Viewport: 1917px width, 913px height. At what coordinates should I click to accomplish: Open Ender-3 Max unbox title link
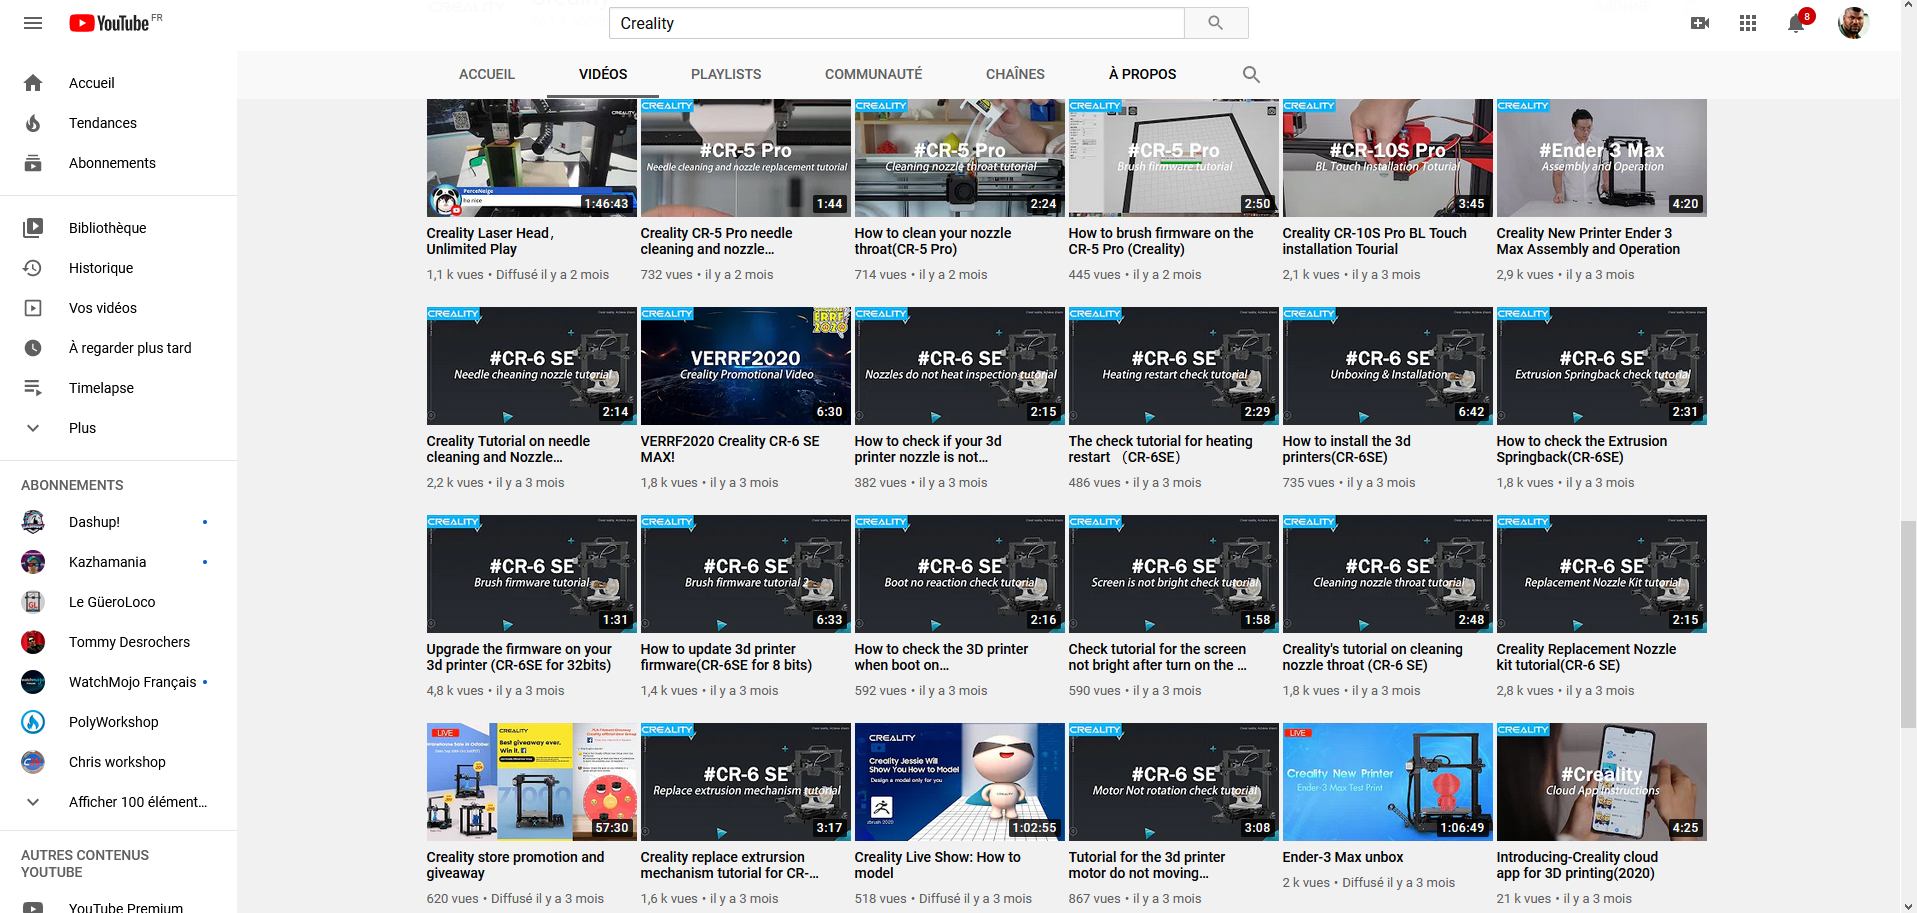[x=1342, y=857]
